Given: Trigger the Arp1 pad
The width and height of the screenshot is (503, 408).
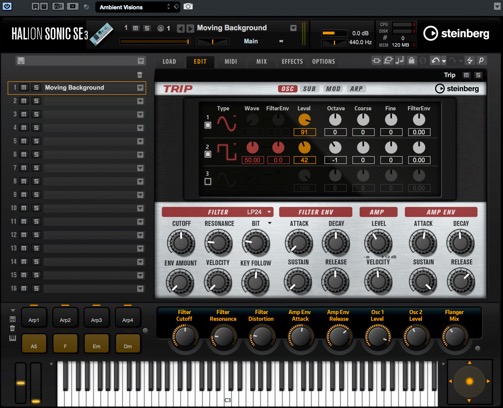Looking at the screenshot, I should (34, 318).
